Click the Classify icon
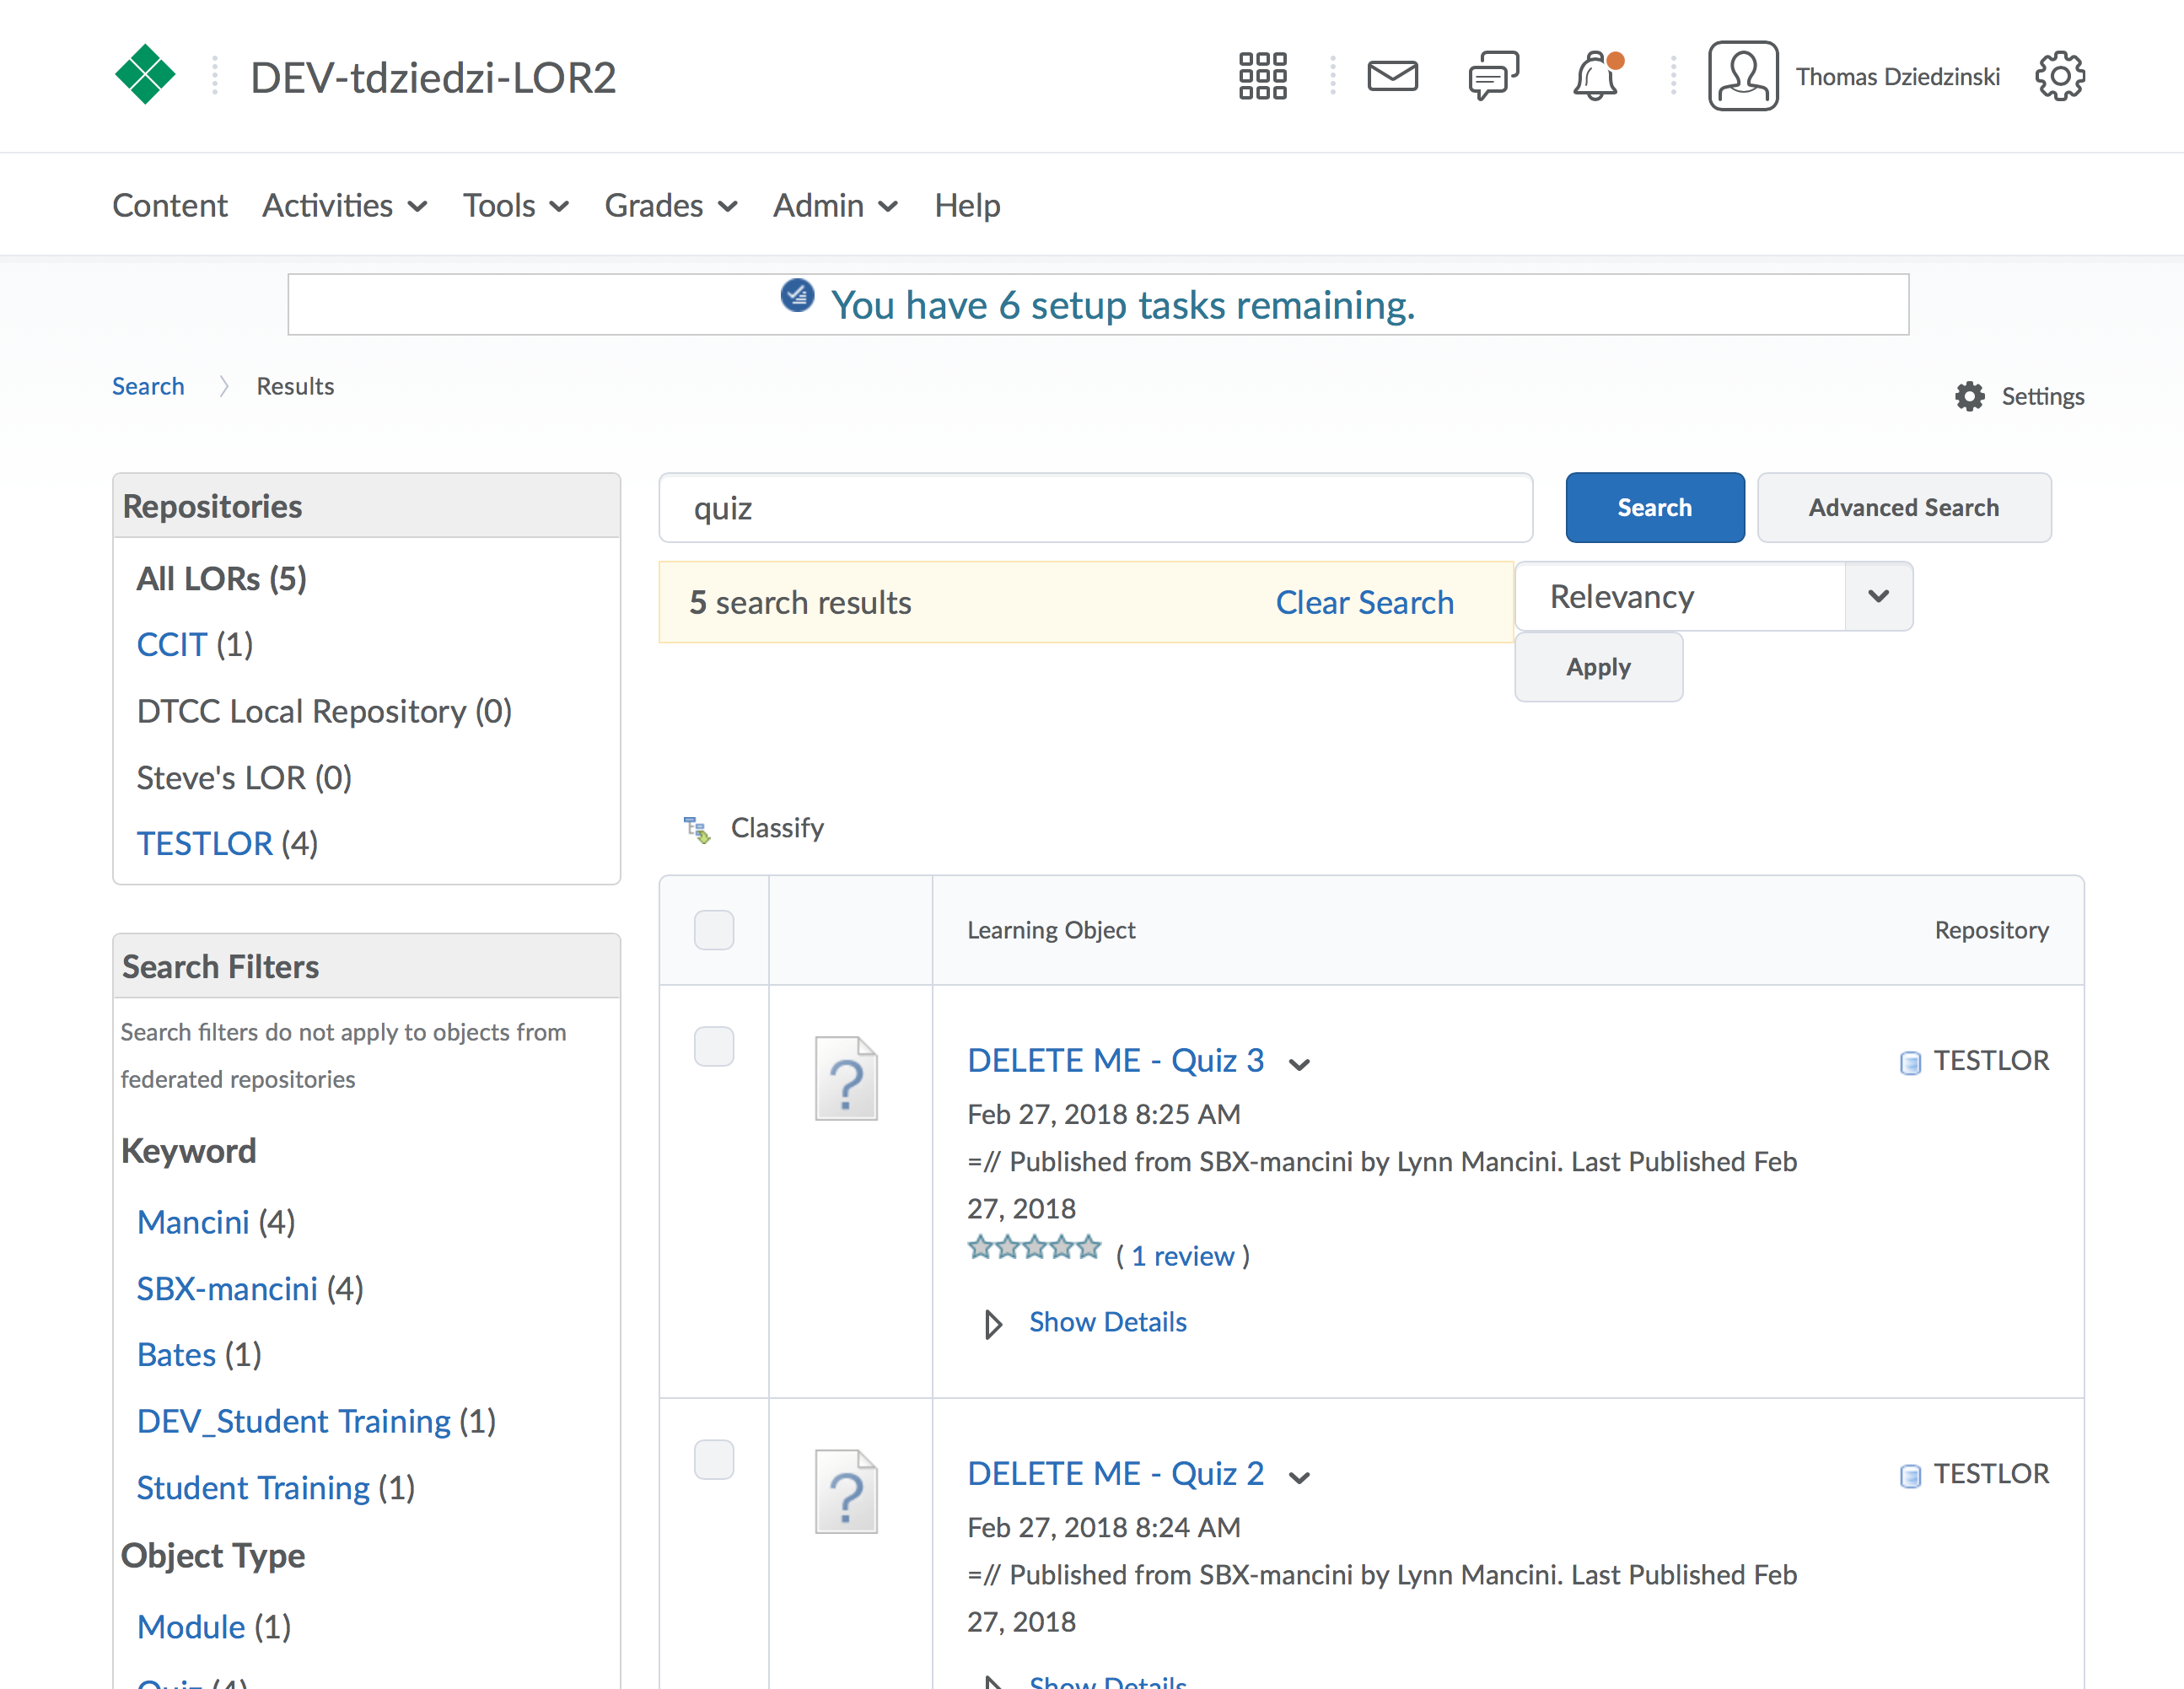2184x1689 pixels. click(697, 829)
